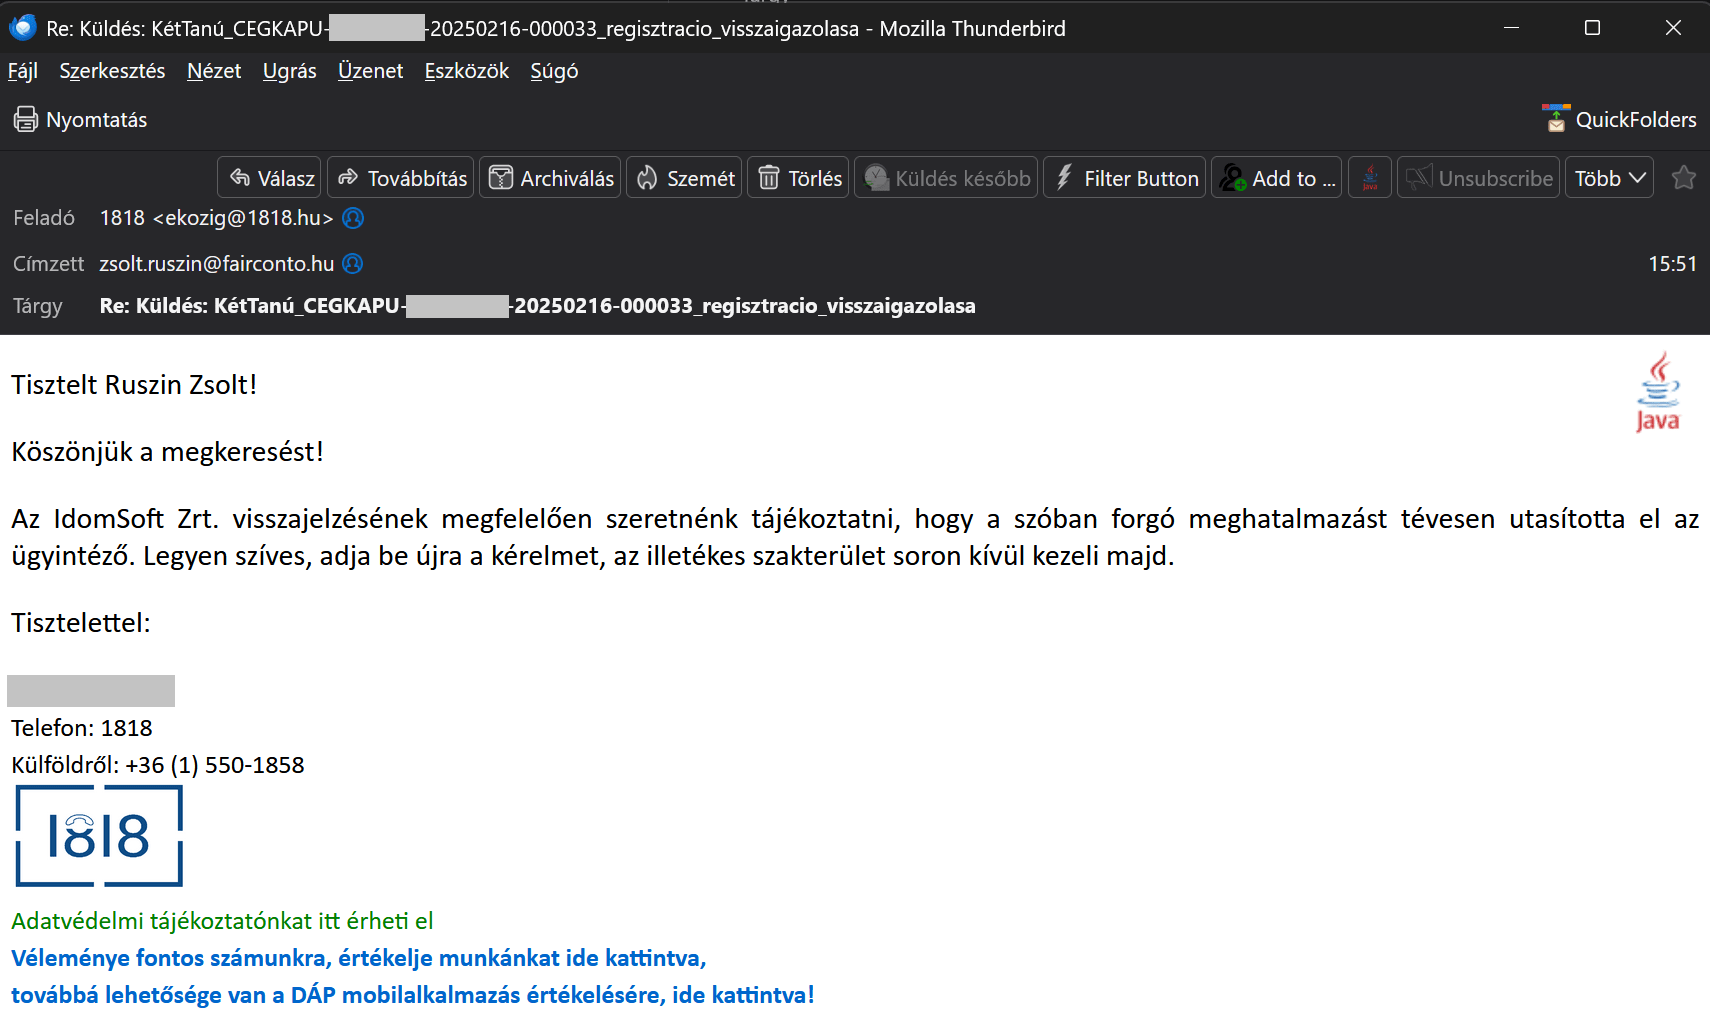Click the Válasz reply button
1710x1012 pixels.
click(270, 178)
